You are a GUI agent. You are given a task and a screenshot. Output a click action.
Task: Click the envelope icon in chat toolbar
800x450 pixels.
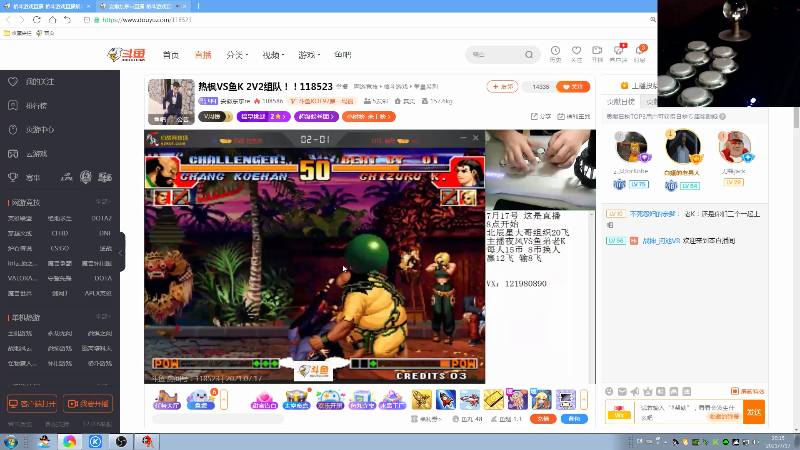click(x=622, y=391)
